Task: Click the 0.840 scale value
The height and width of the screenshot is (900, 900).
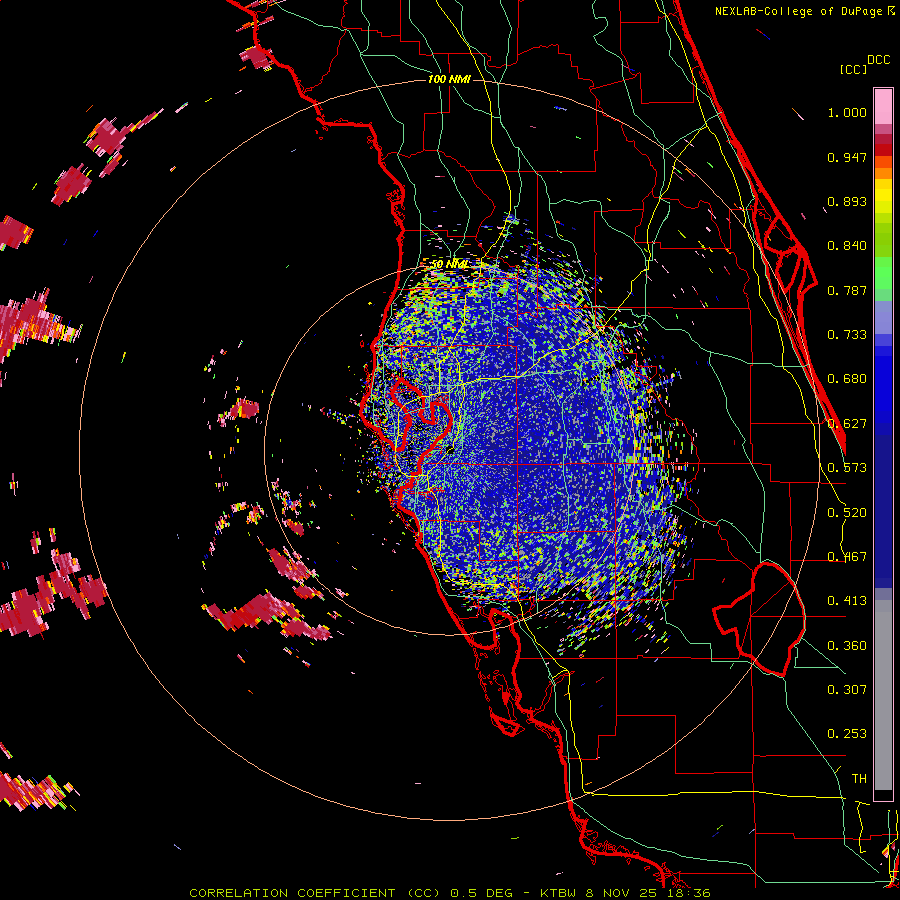Action: 847,246
